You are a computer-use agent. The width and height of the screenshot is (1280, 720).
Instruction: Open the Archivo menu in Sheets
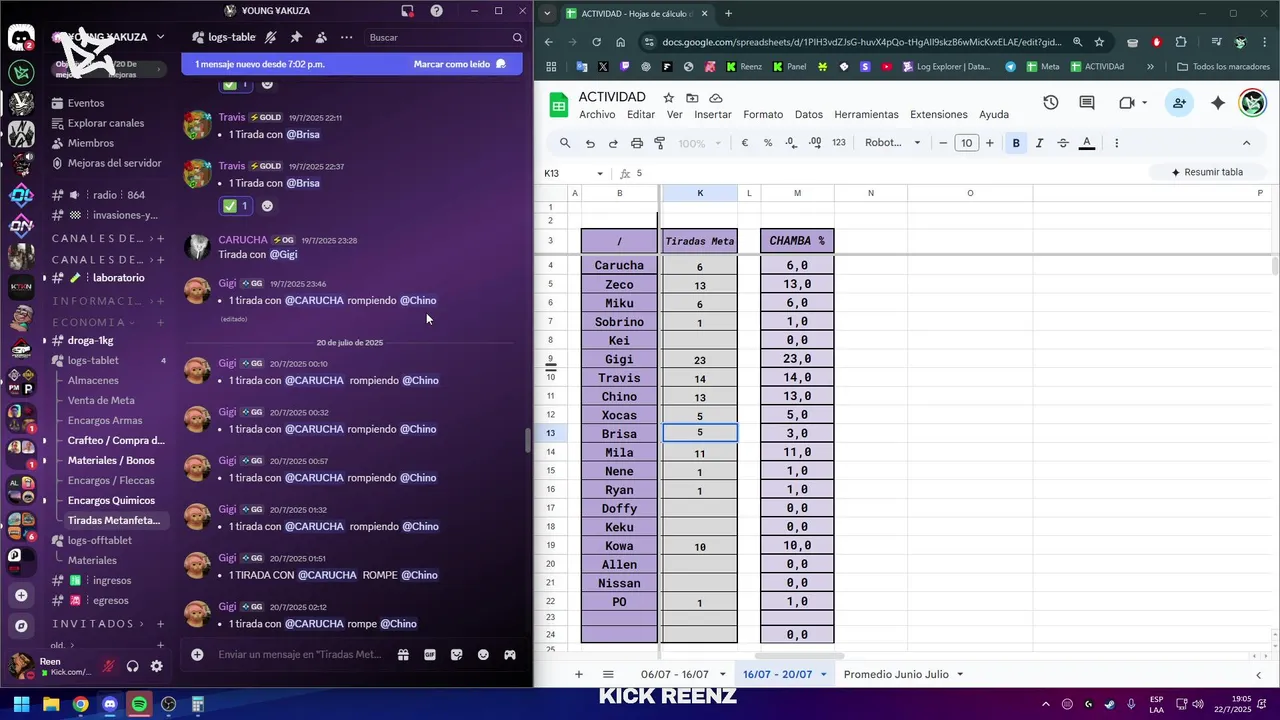tap(597, 115)
